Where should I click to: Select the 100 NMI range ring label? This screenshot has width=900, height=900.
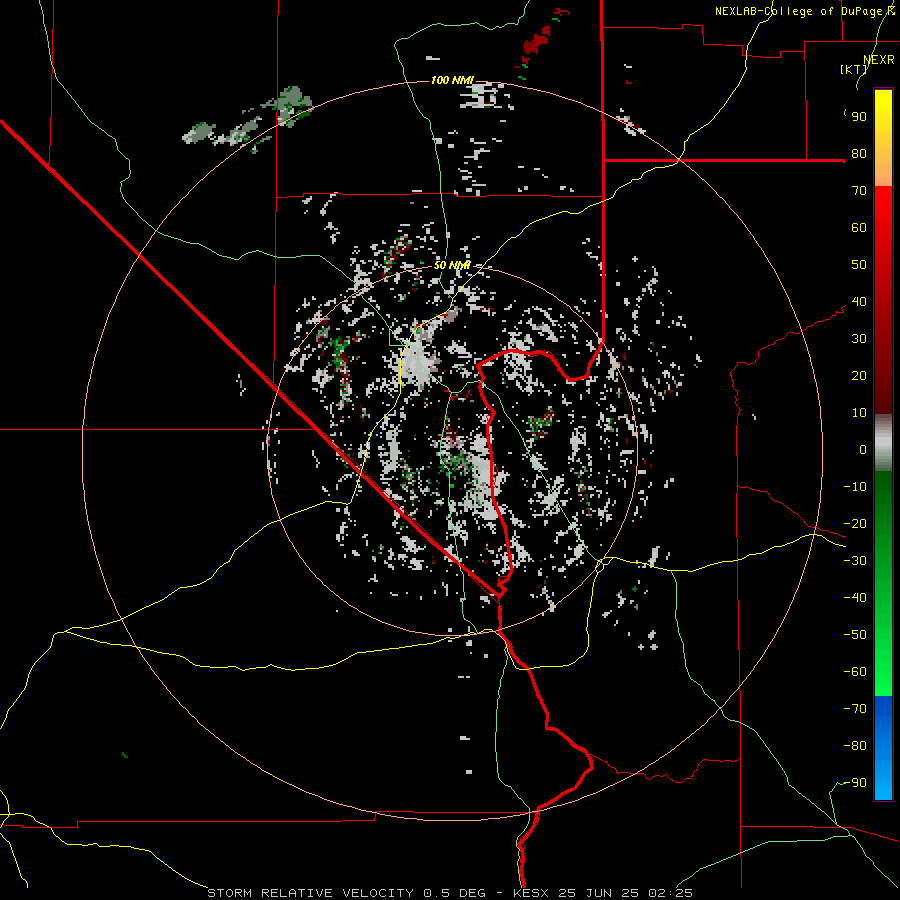pyautogui.click(x=452, y=80)
